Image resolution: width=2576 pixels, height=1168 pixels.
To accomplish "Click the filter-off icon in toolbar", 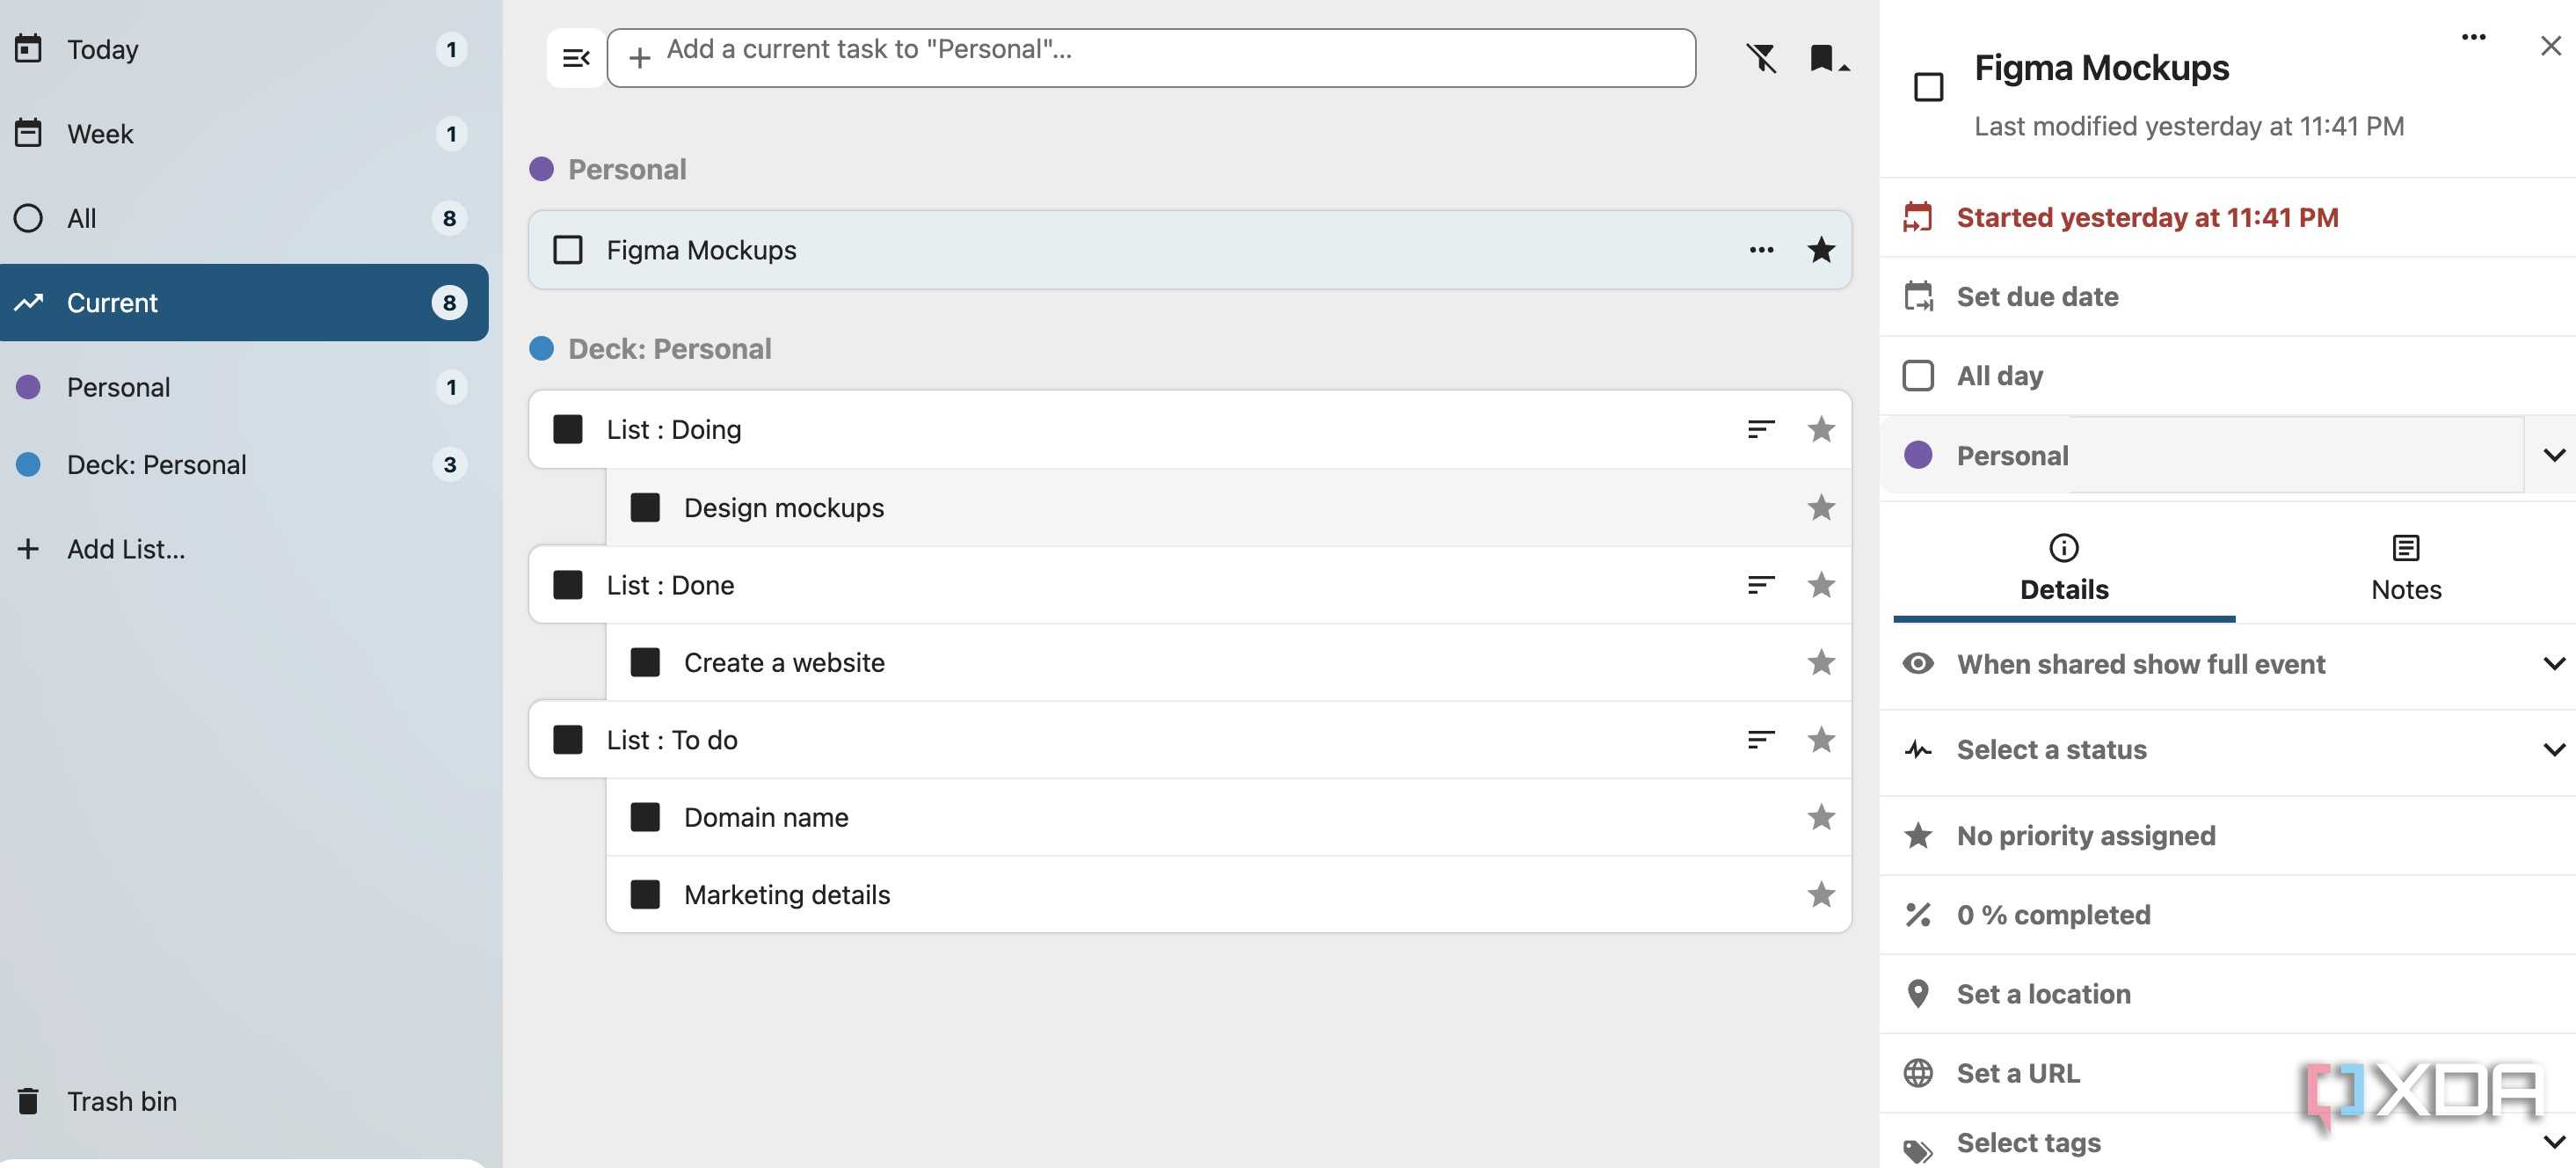I will coord(1762,58).
